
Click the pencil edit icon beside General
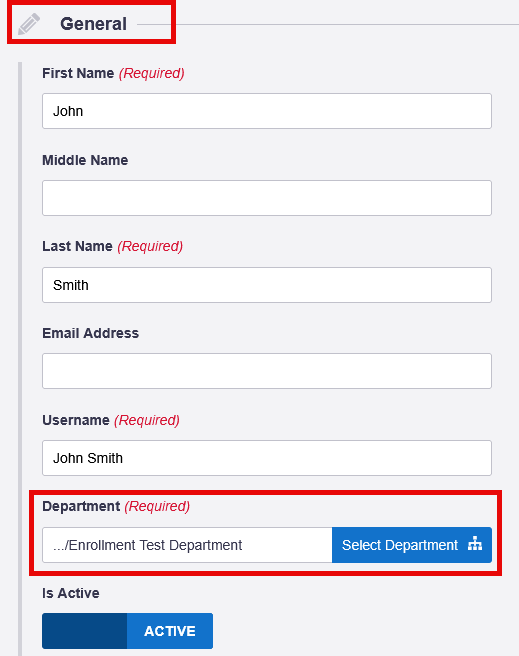pyautogui.click(x=28, y=24)
